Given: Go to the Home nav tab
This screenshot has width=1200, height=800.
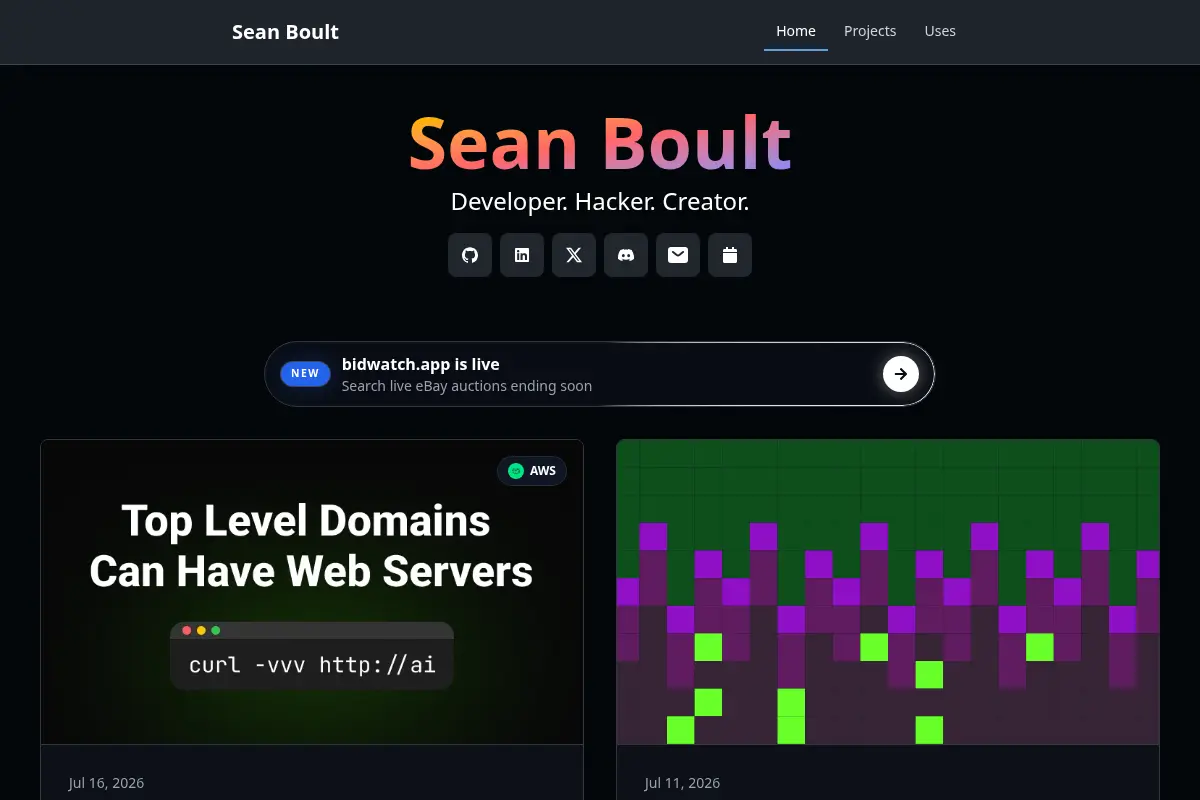Looking at the screenshot, I should tap(796, 31).
